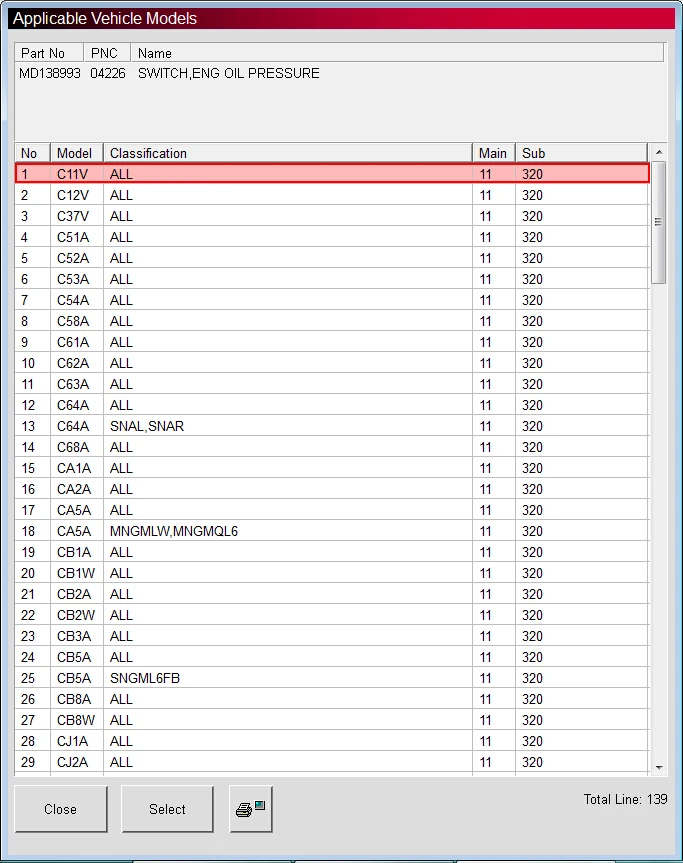Viewport: 683px width, 863px height.
Task: Click the Select button
Action: [167, 809]
